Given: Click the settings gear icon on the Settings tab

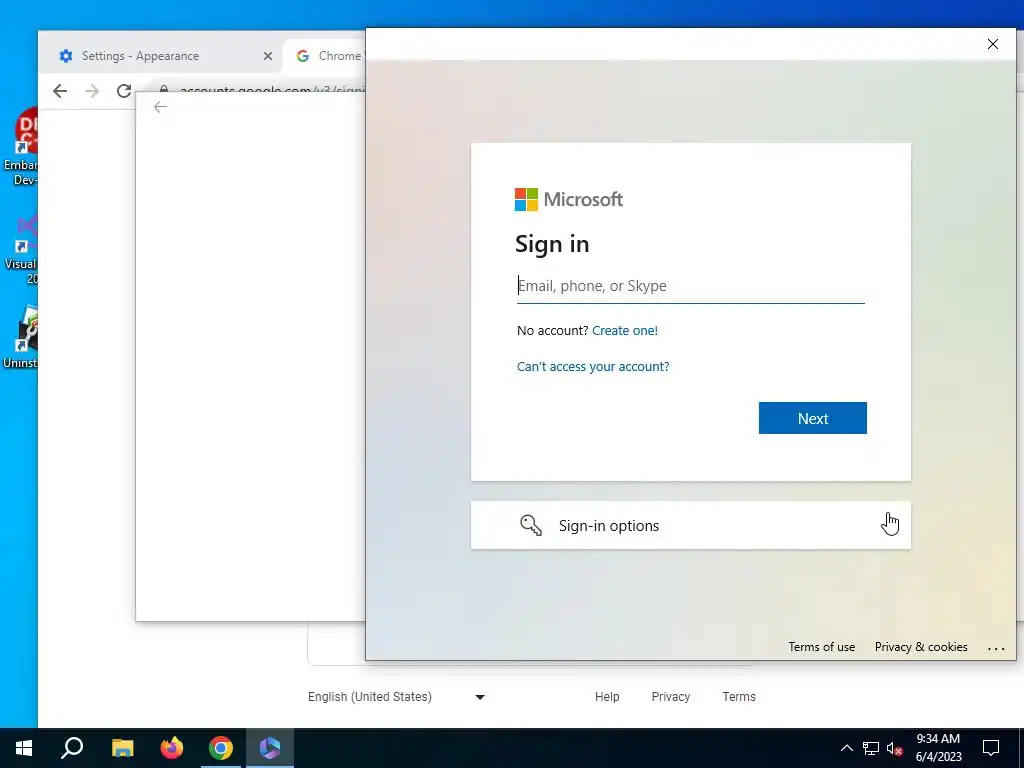Looking at the screenshot, I should (66, 56).
